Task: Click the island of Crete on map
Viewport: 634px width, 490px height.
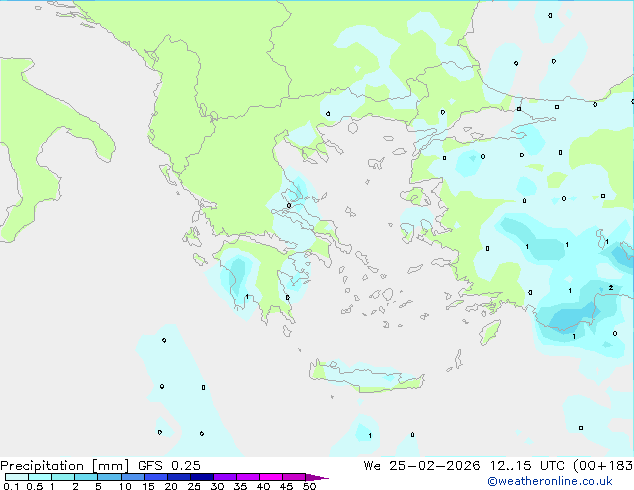Action: [366, 376]
